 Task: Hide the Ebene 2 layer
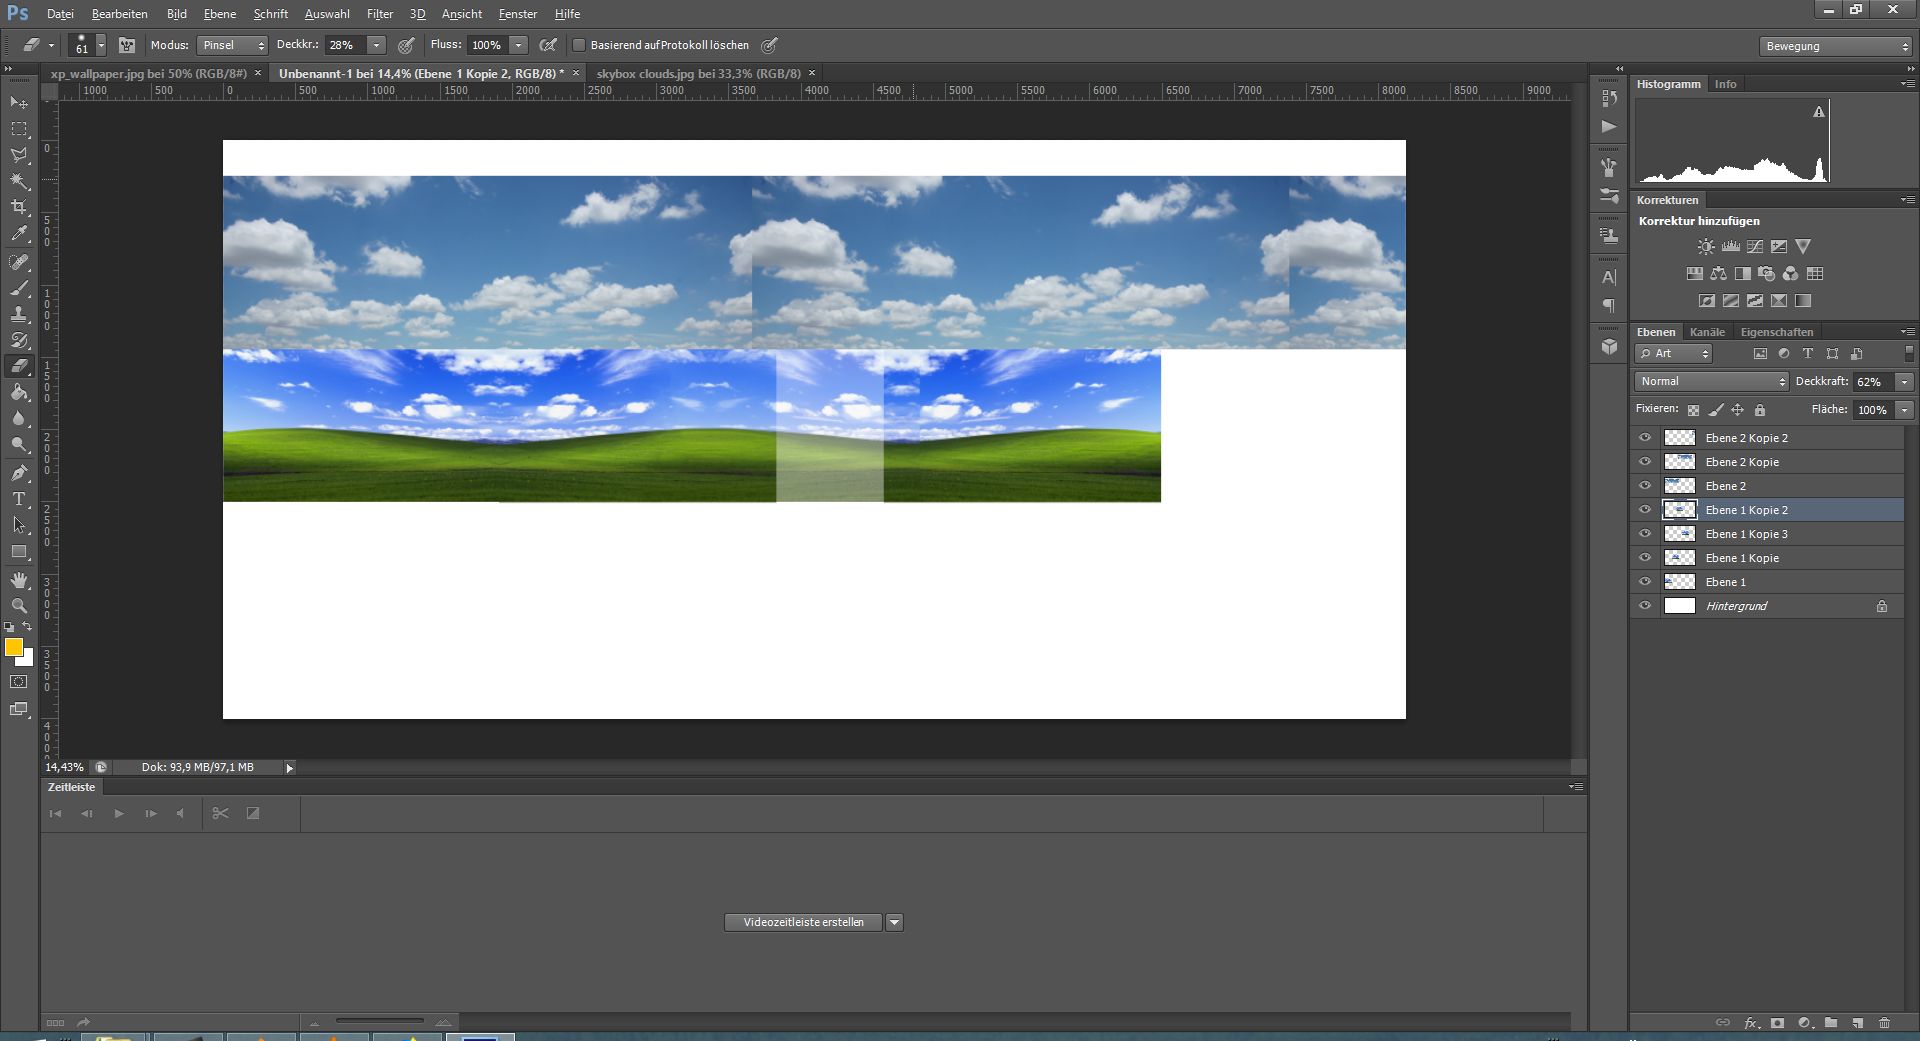click(x=1645, y=485)
